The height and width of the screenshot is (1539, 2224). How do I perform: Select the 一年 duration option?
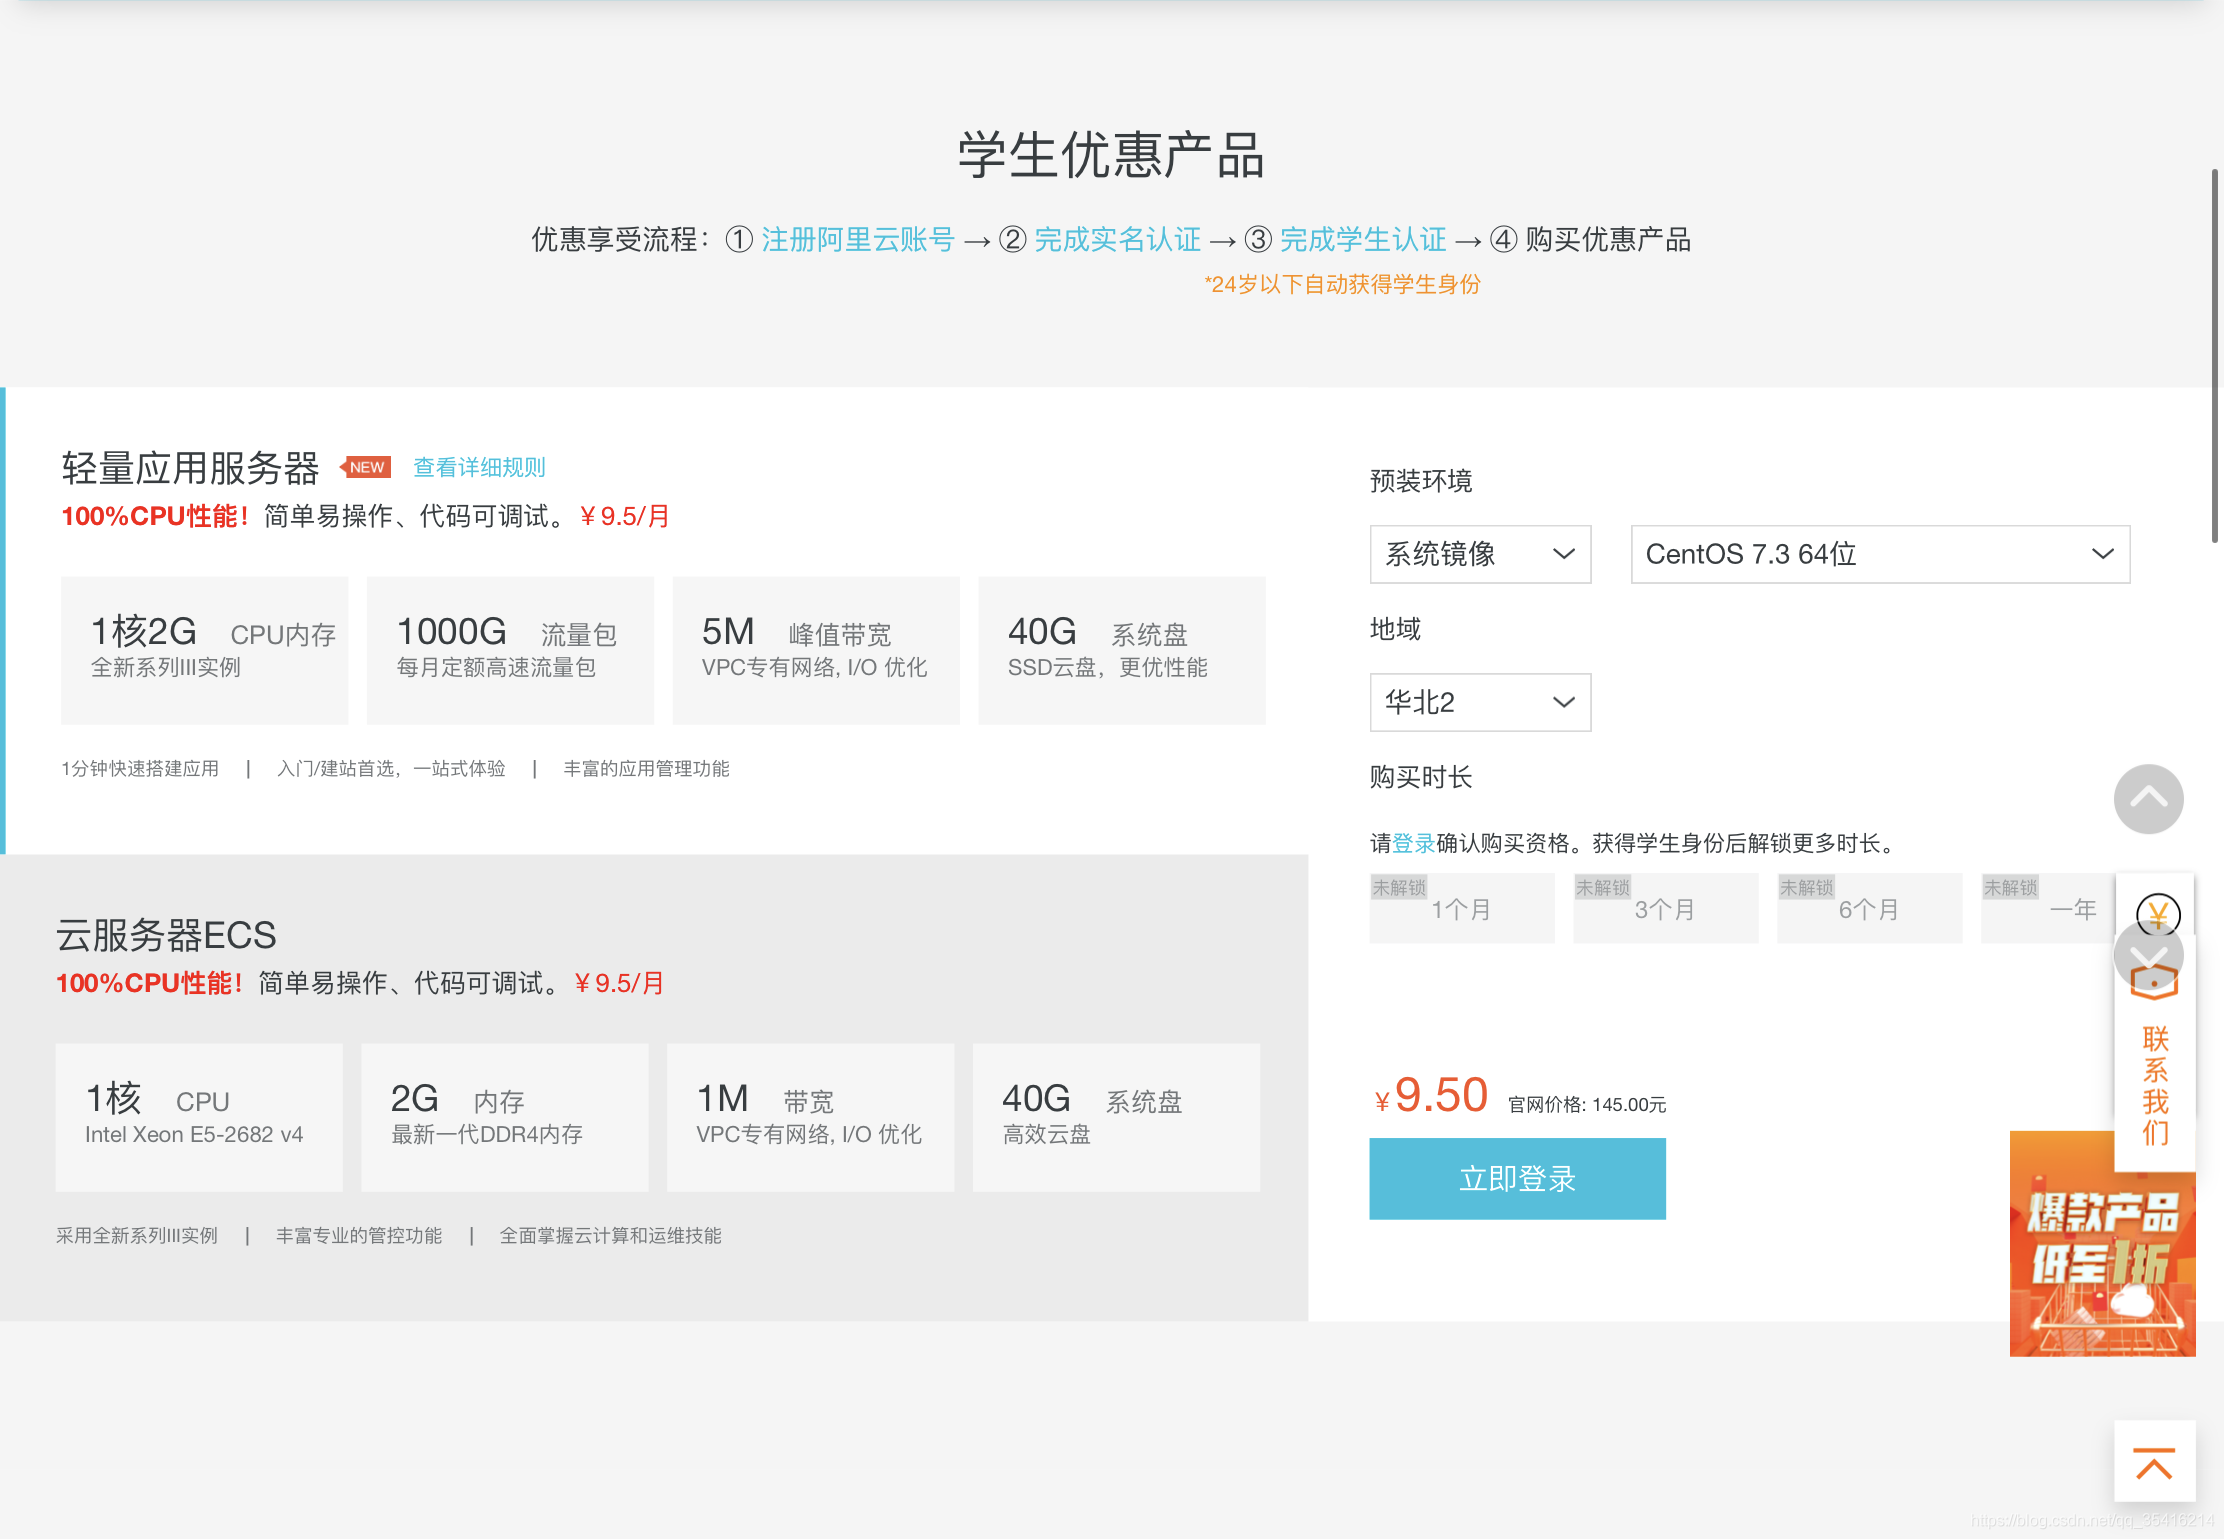point(2048,908)
